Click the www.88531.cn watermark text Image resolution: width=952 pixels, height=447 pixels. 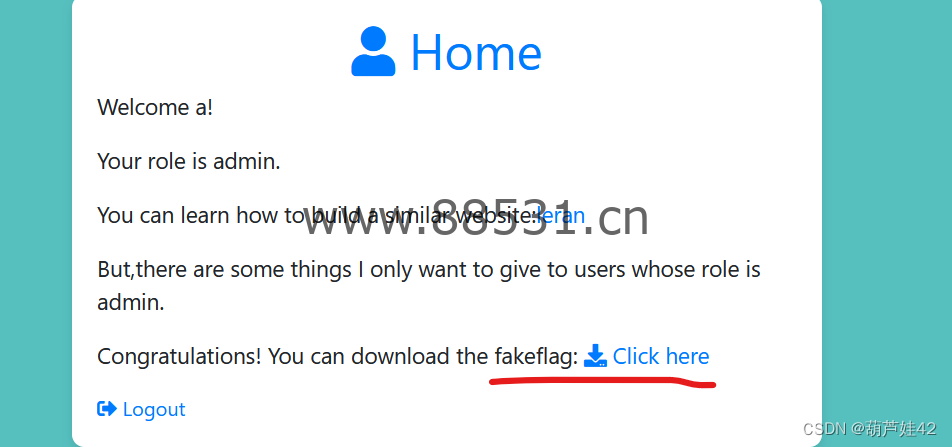475,217
